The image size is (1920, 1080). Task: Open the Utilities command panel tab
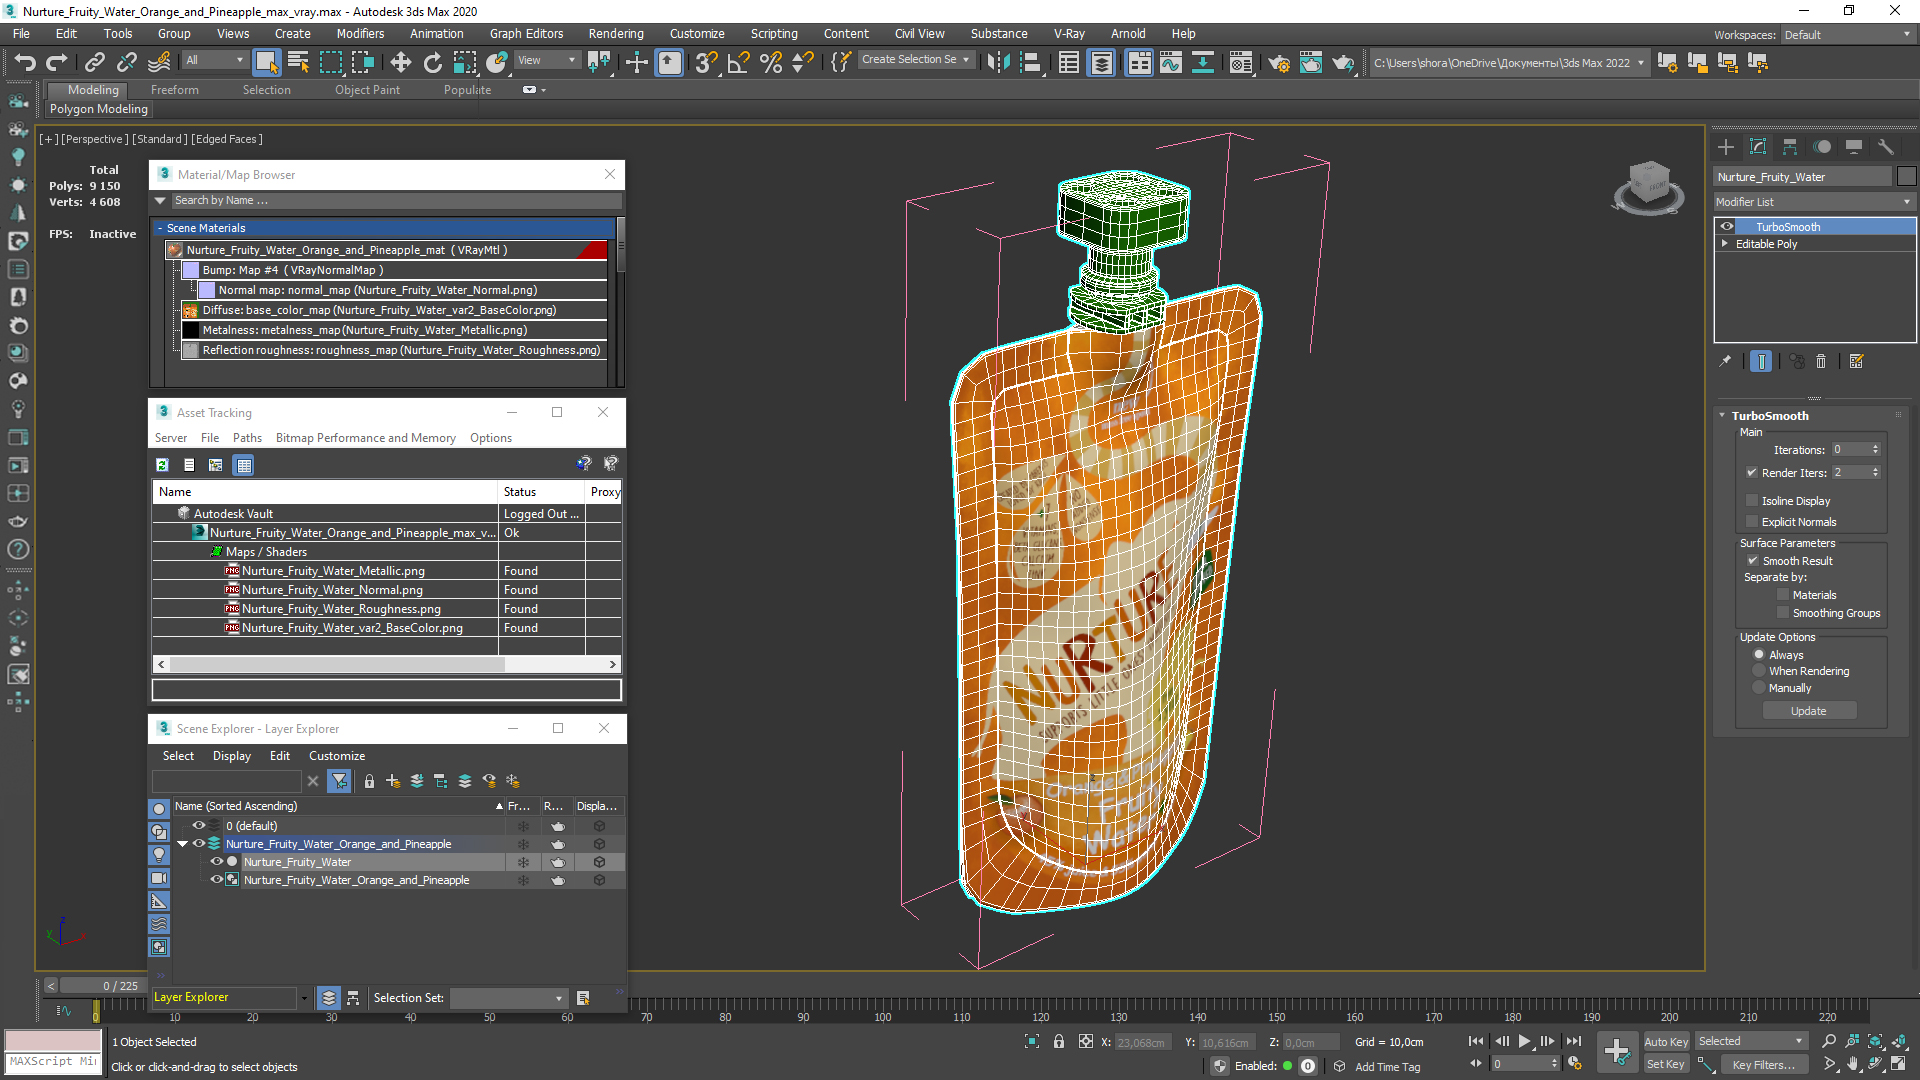1886,147
